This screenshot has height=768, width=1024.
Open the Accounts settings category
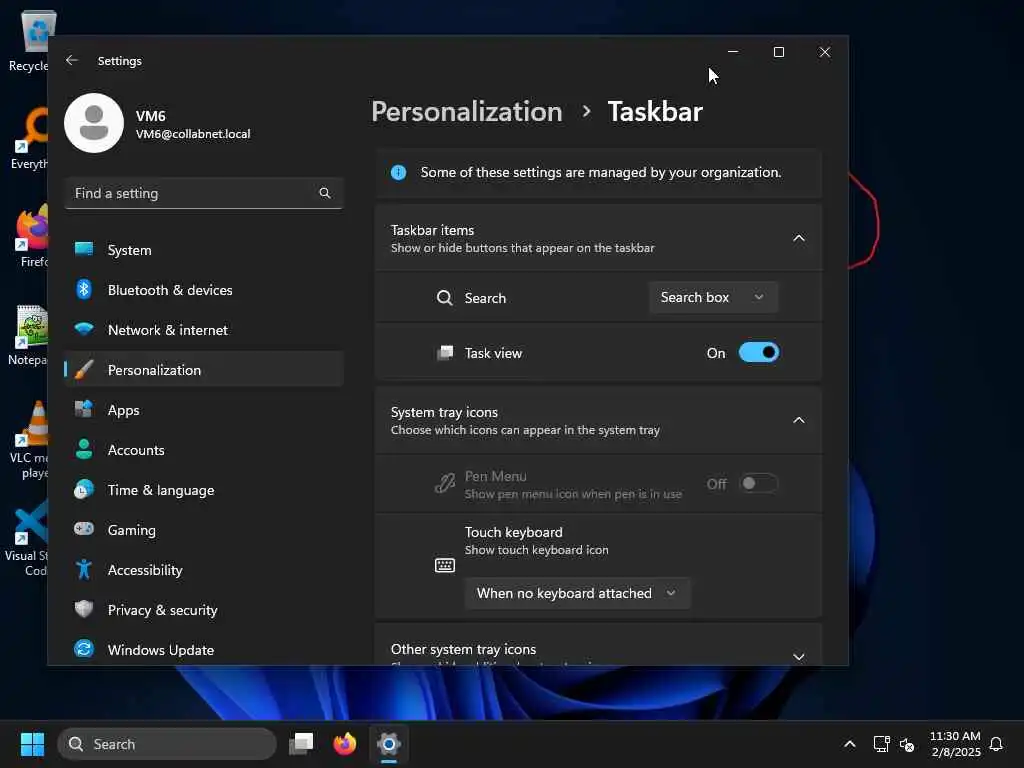tap(204, 450)
